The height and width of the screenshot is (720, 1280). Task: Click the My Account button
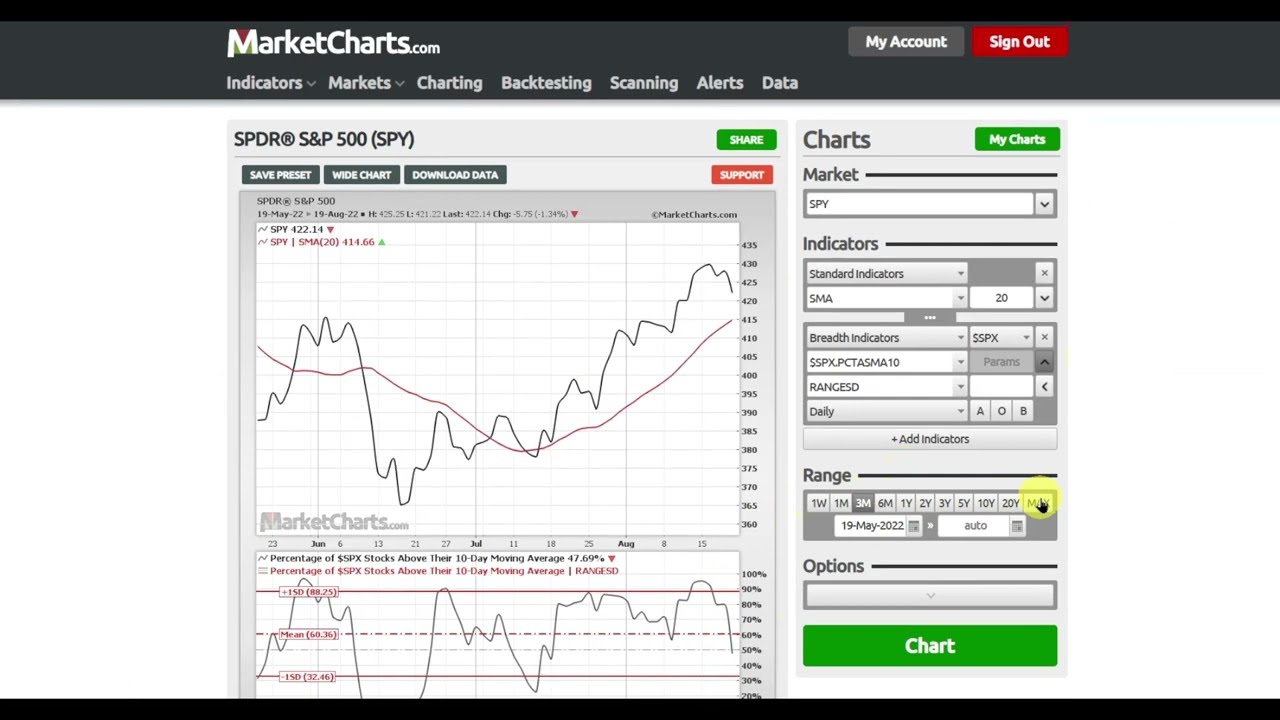(x=906, y=42)
